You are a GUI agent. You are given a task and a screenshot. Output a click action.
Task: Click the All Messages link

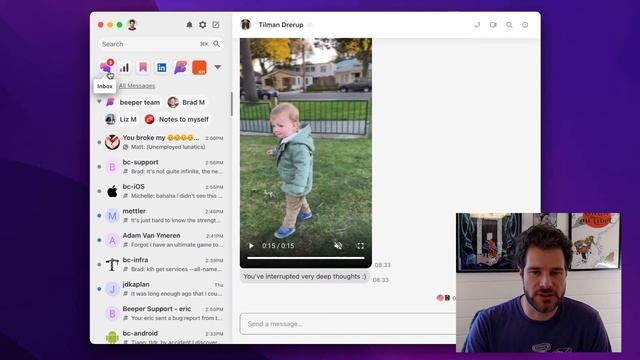(x=137, y=86)
